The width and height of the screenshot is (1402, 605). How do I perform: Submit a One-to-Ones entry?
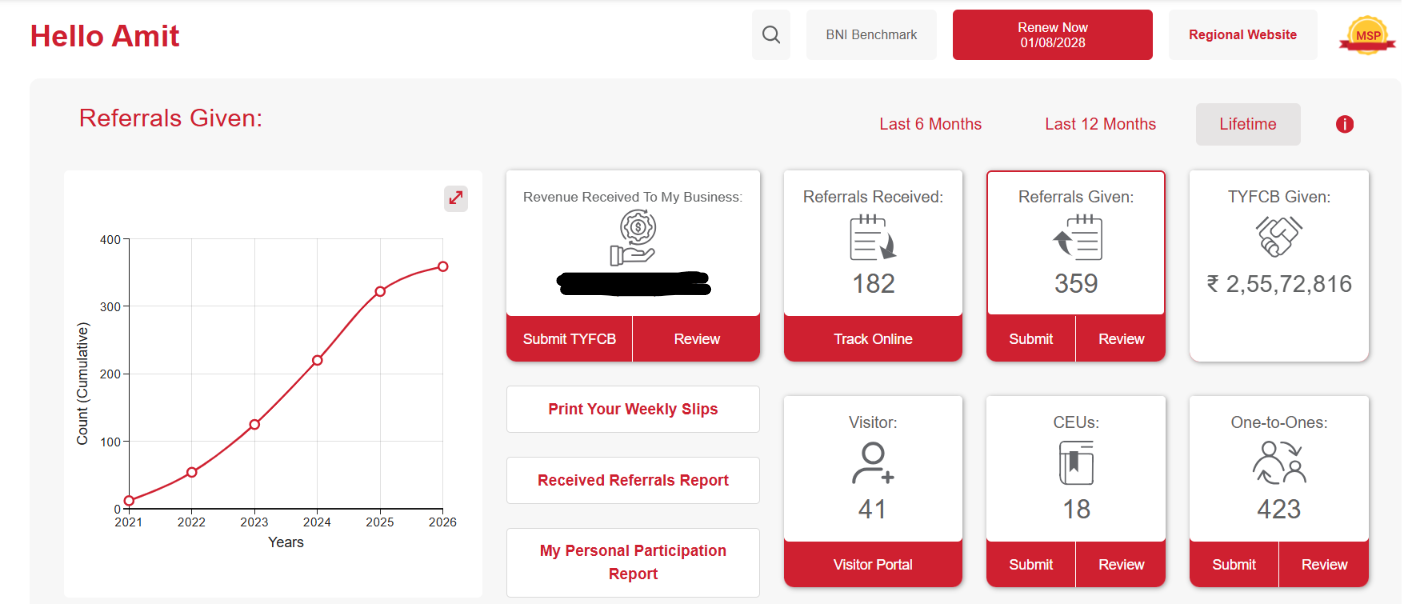pyautogui.click(x=1234, y=564)
